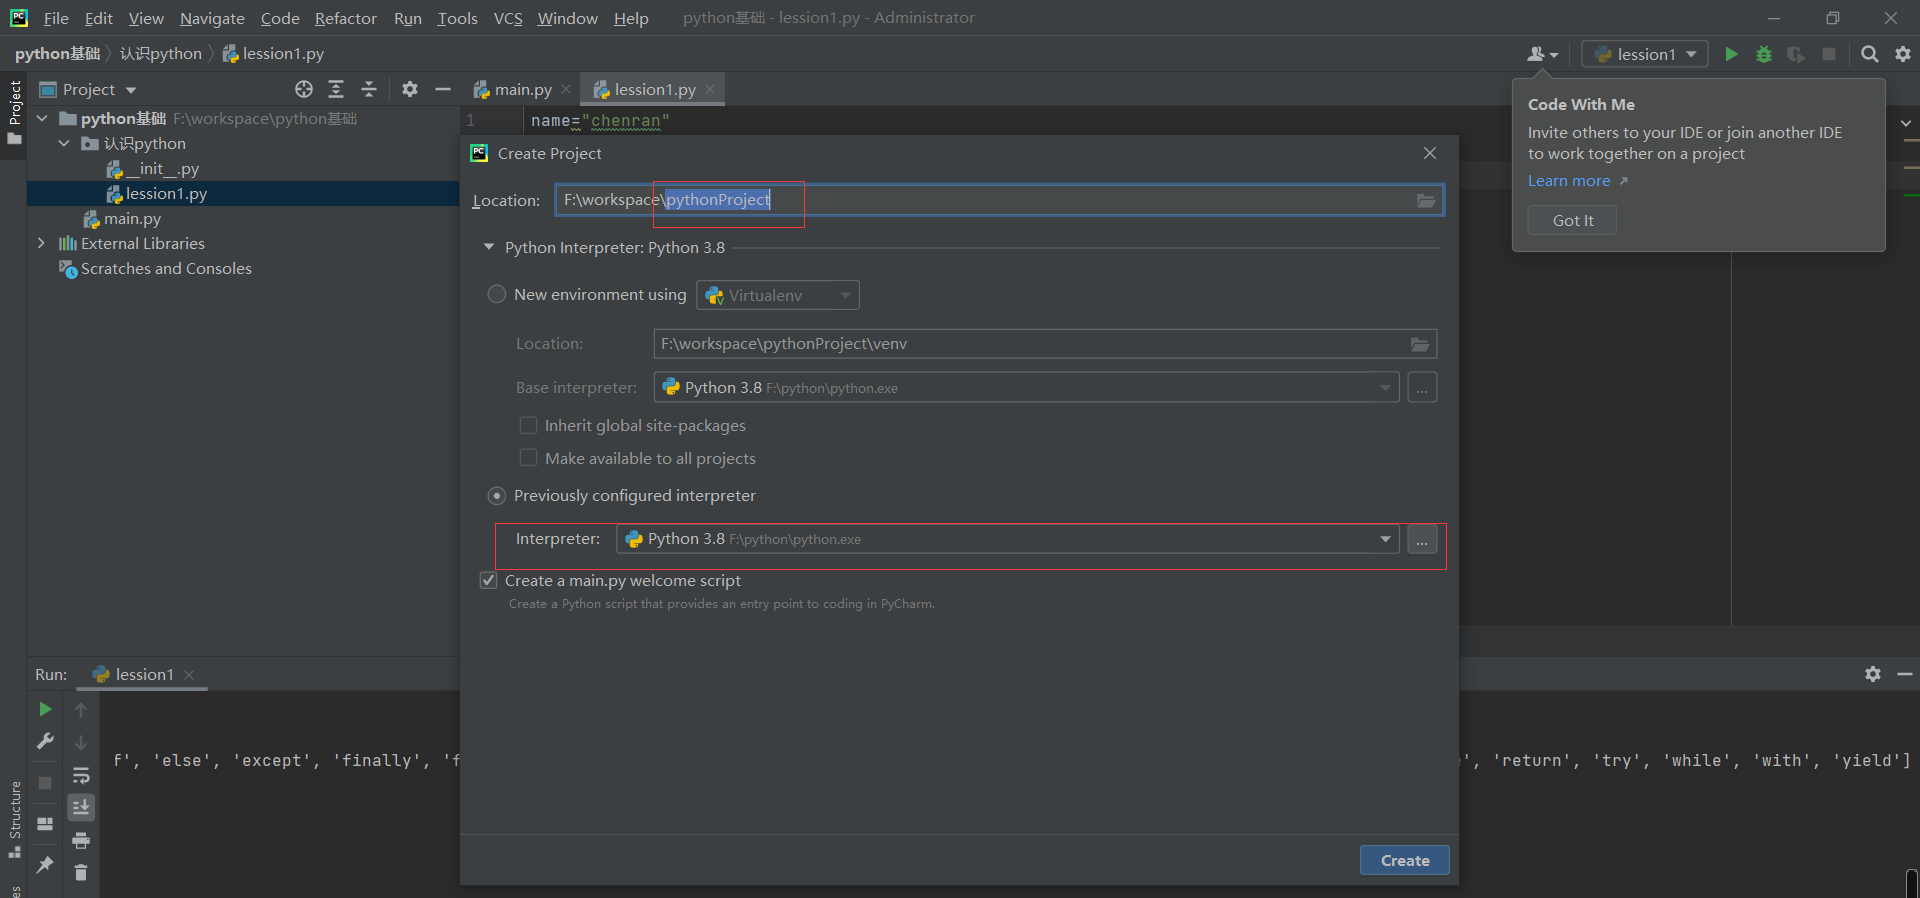Image resolution: width=1920 pixels, height=898 pixels.
Task: Open the Navigate menu
Action: coord(212,18)
